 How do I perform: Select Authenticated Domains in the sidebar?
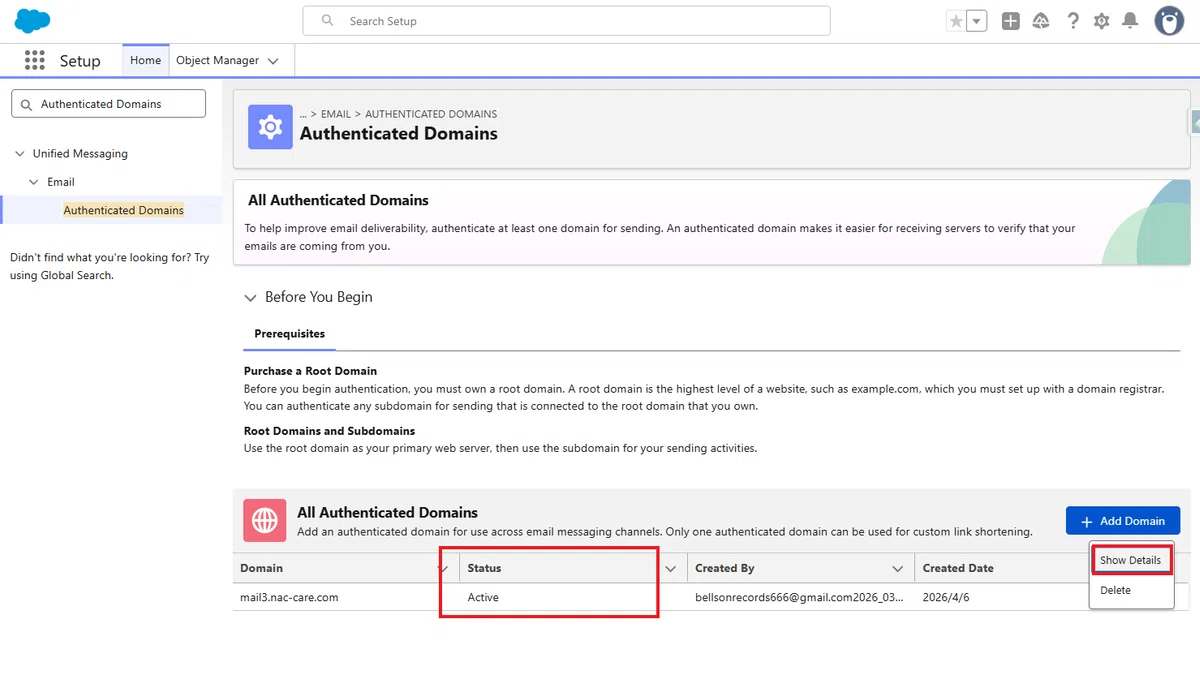tap(124, 210)
